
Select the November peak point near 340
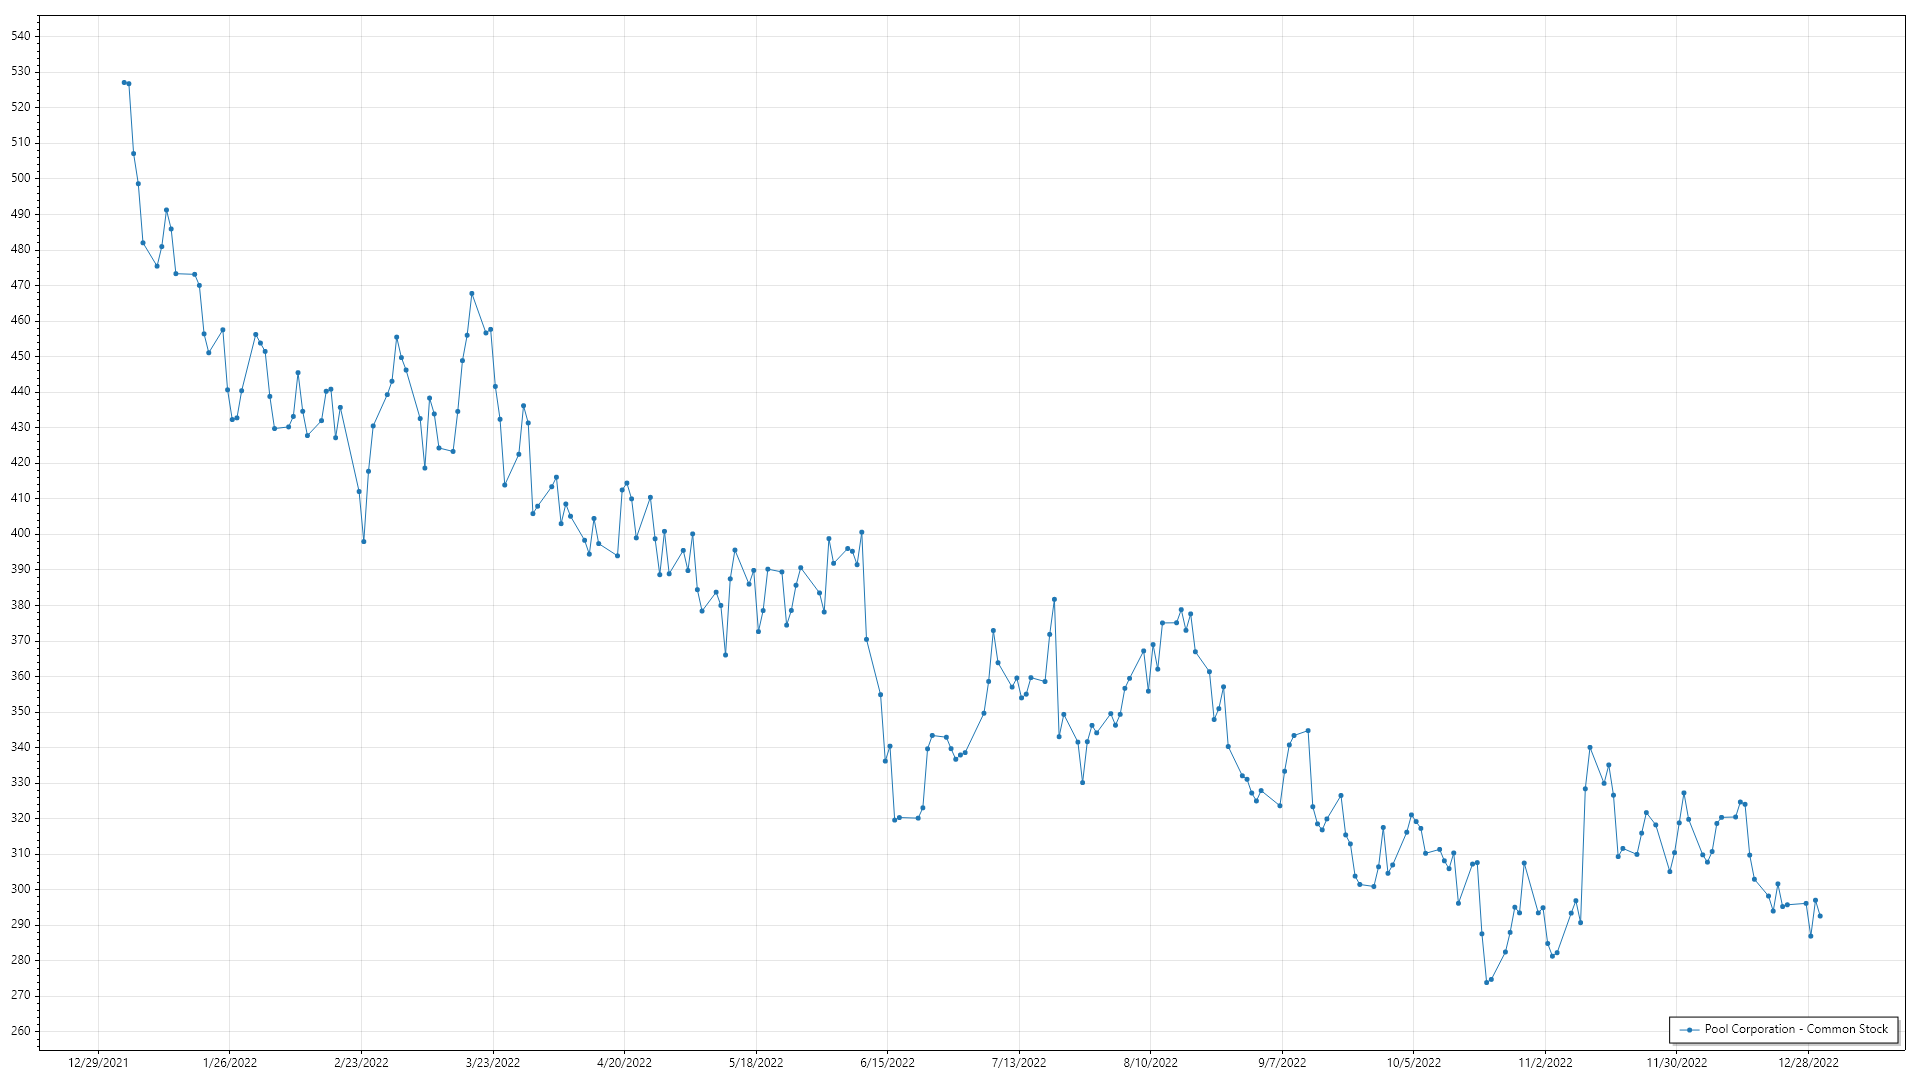tap(1590, 748)
